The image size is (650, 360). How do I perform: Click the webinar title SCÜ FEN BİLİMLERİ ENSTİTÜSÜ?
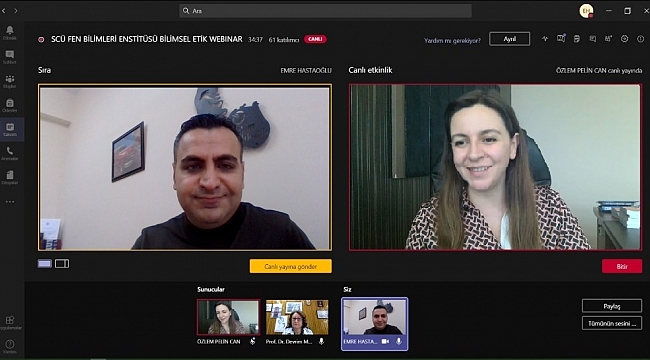click(147, 39)
